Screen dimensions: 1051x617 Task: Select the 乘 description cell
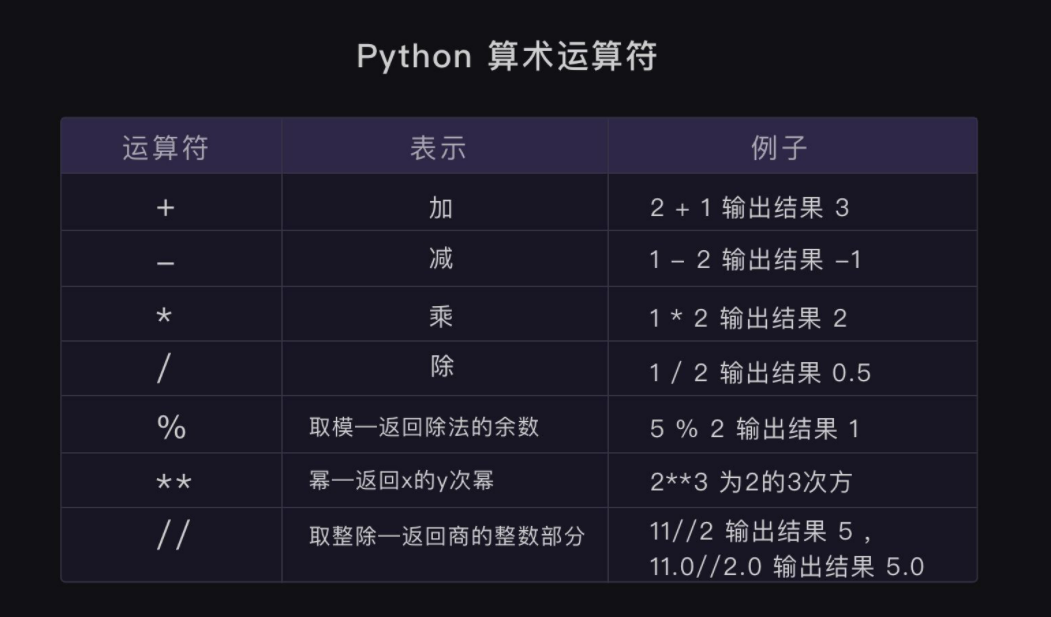(441, 316)
